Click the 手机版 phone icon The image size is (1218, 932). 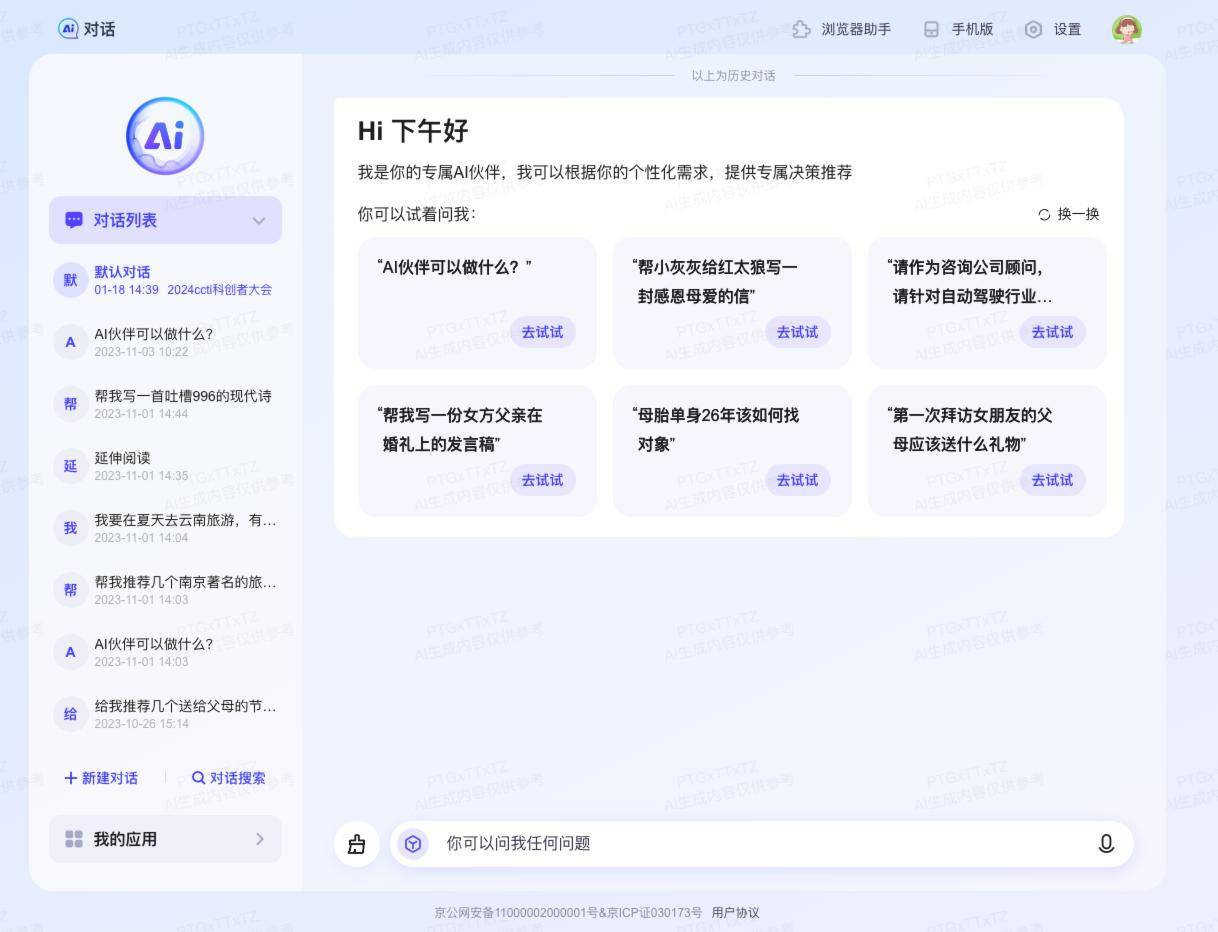pyautogui.click(x=930, y=29)
